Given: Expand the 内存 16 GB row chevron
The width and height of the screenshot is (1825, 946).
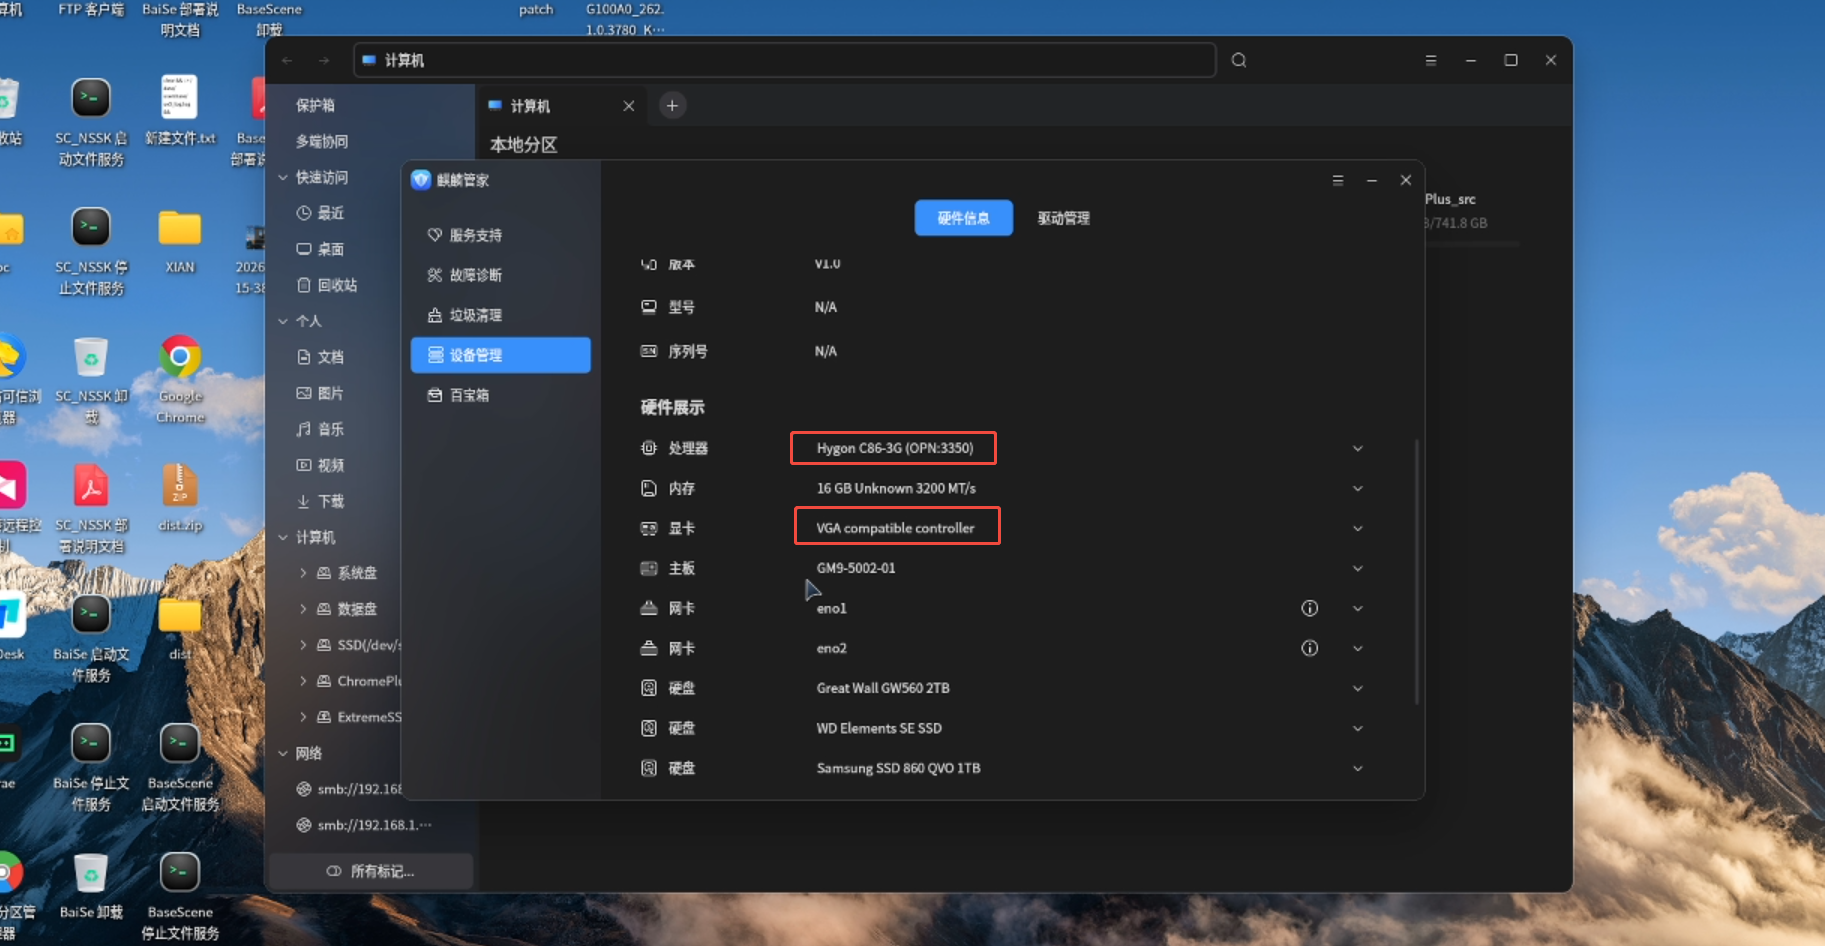Looking at the screenshot, I should click(x=1358, y=488).
